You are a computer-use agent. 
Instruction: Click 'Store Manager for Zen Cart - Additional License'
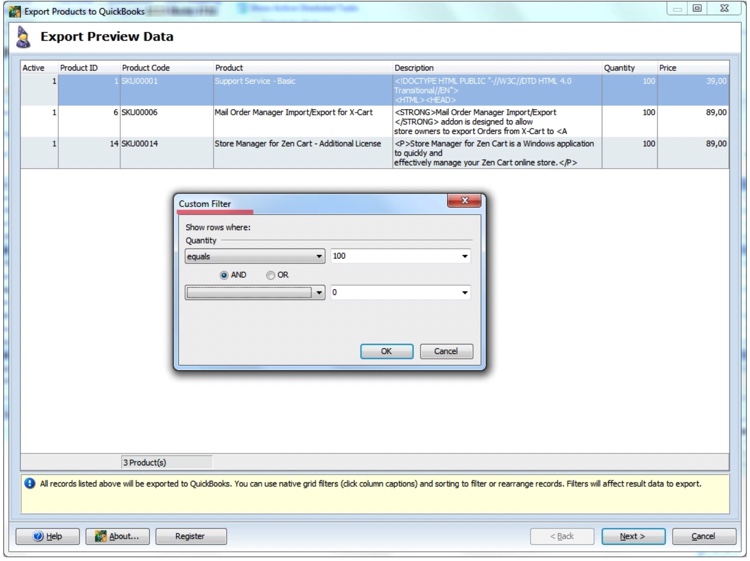click(x=303, y=153)
